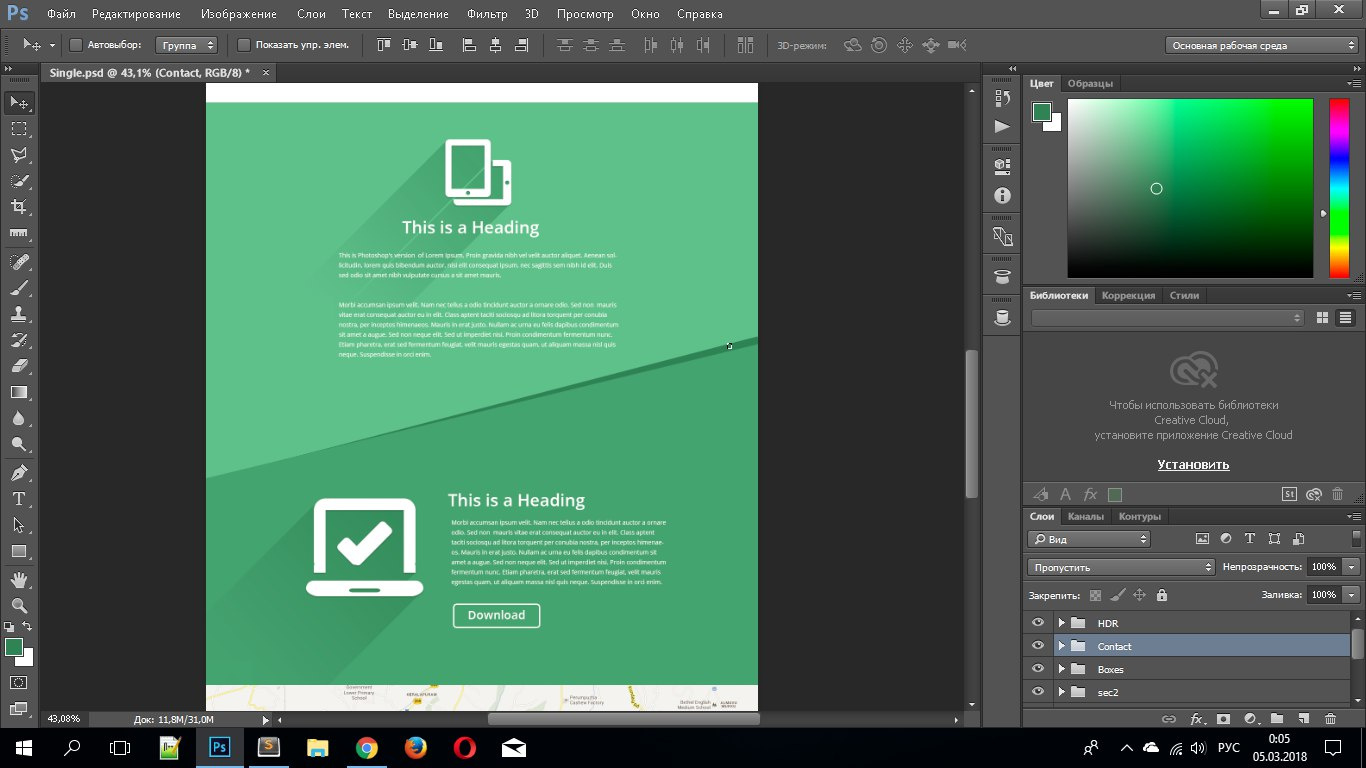
Task: Open the Фильтр menu
Action: tap(486, 14)
